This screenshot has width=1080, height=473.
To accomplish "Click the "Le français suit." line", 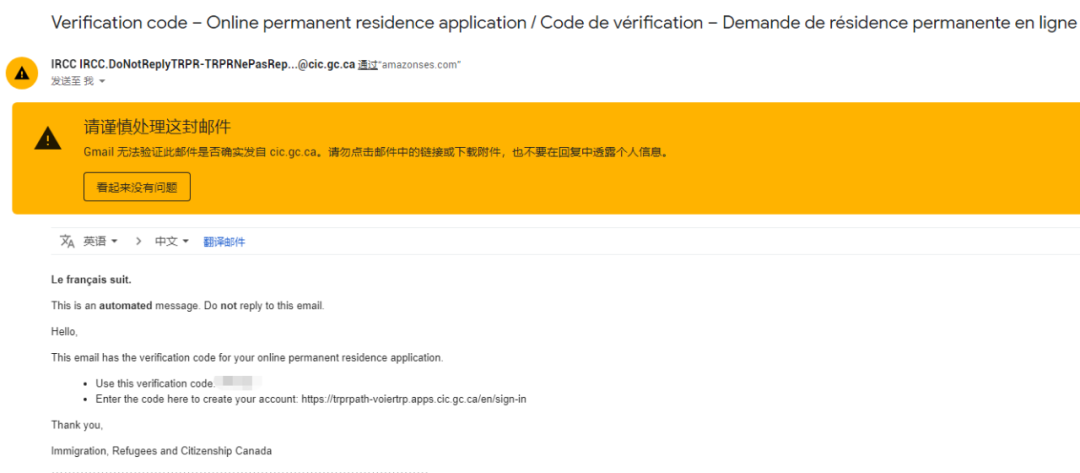I will (x=91, y=280).
